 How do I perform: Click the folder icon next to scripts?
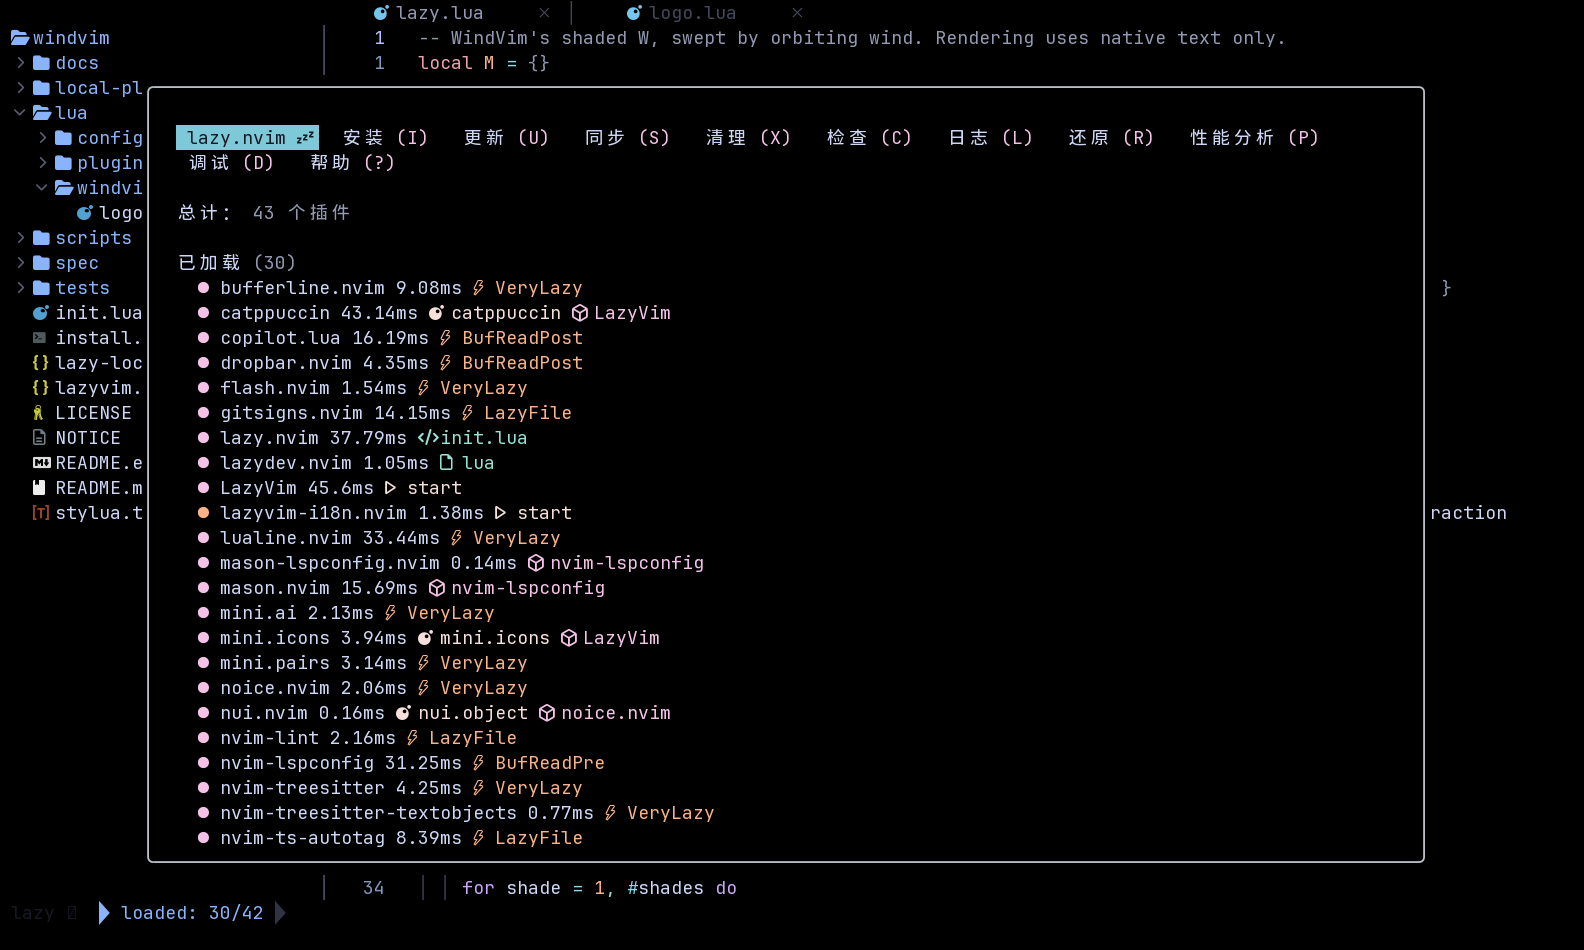click(x=41, y=238)
